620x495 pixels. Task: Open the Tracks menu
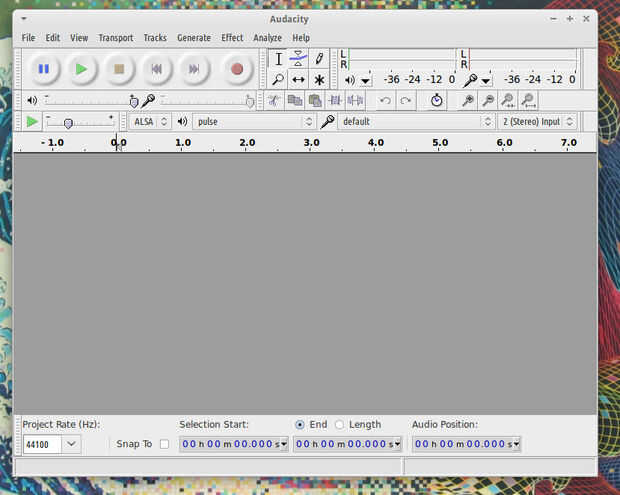155,38
